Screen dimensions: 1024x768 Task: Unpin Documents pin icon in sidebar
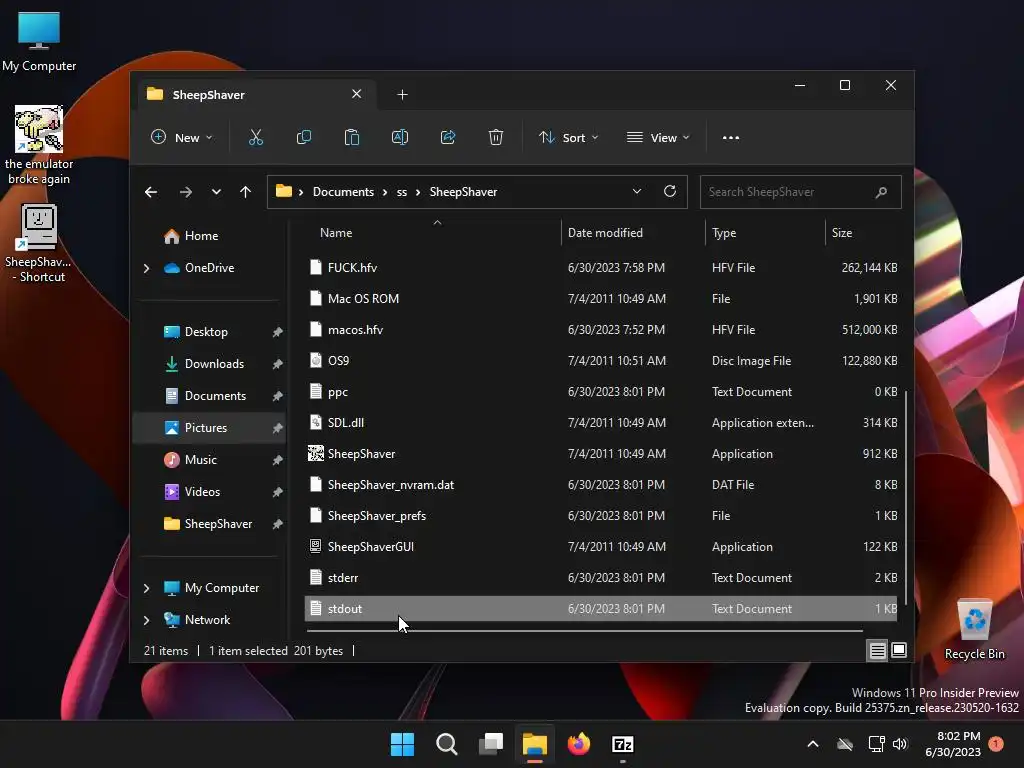[278, 396]
